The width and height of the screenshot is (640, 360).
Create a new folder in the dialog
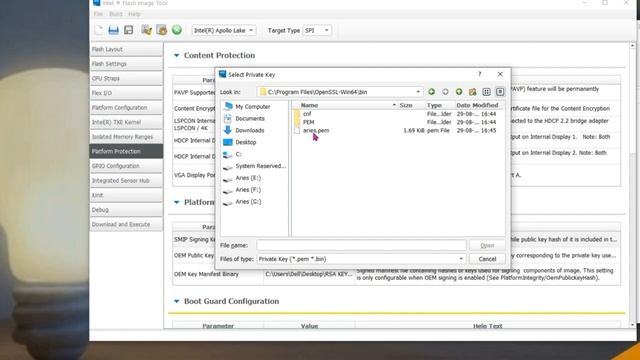point(473,92)
